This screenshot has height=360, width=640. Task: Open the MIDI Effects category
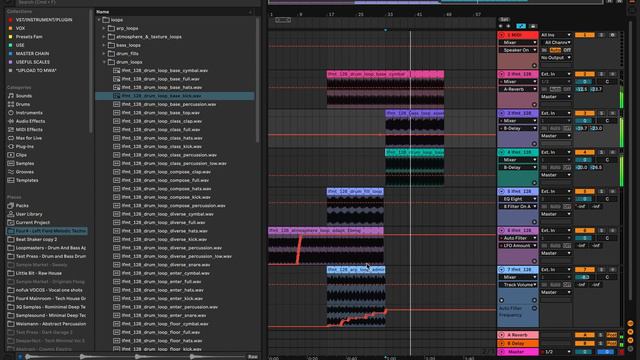(x=29, y=130)
